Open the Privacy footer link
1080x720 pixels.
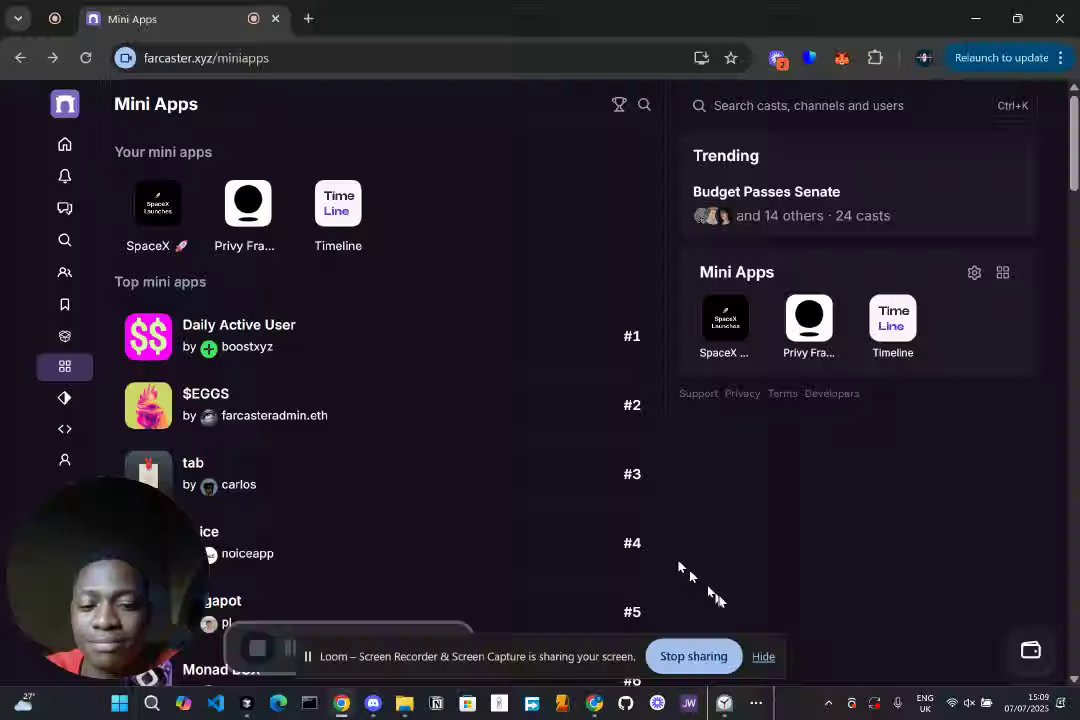point(742,393)
